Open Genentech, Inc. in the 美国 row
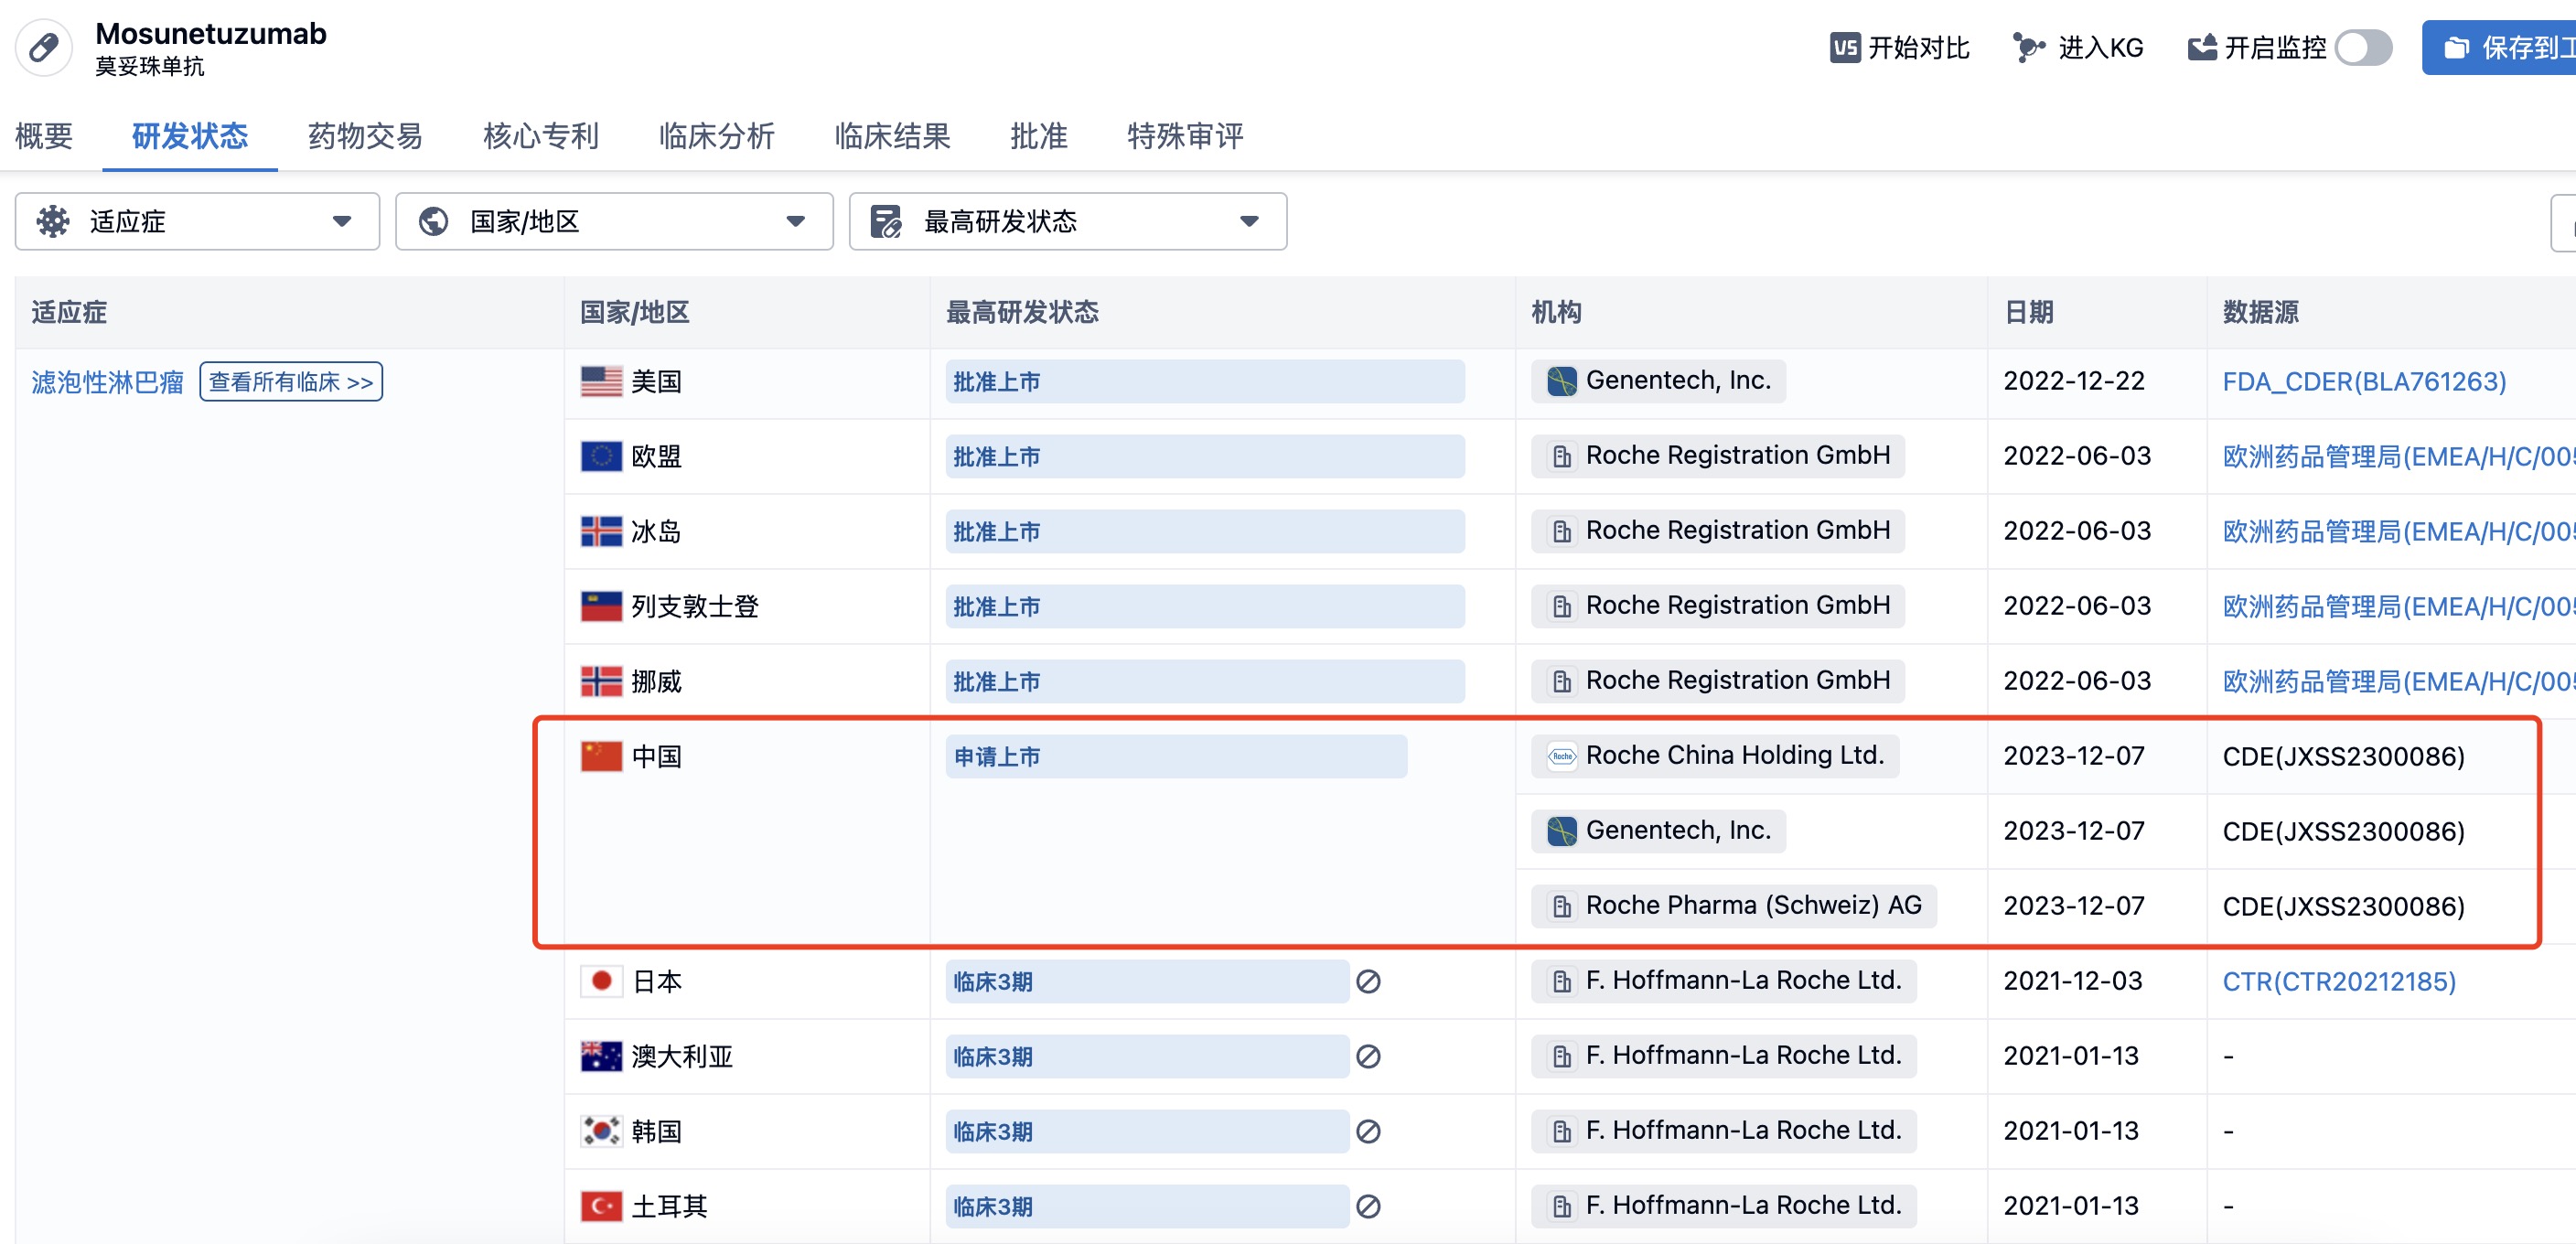This screenshot has width=2576, height=1244. pos(1658,380)
